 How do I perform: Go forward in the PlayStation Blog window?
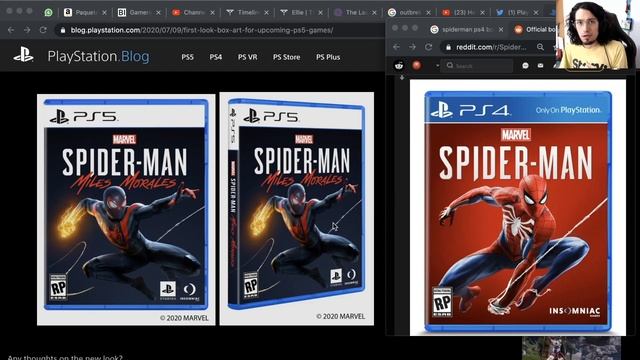tap(27, 30)
